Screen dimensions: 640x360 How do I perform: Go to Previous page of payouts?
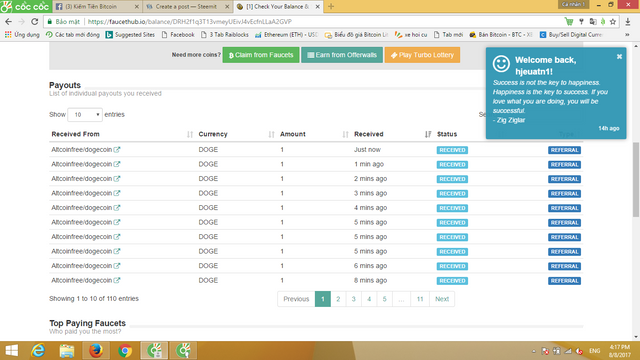296,299
